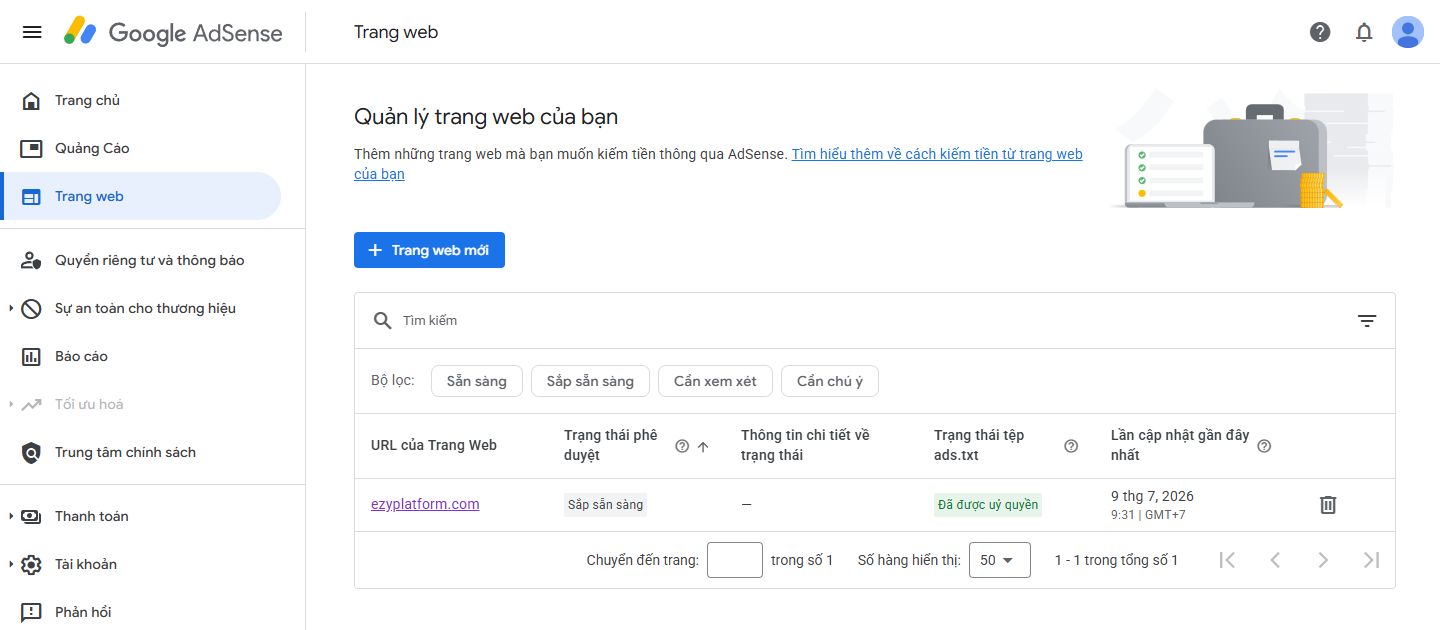Click the Đã được uỷ quyền badge
The height and width of the screenshot is (630, 1440).
tap(988, 505)
